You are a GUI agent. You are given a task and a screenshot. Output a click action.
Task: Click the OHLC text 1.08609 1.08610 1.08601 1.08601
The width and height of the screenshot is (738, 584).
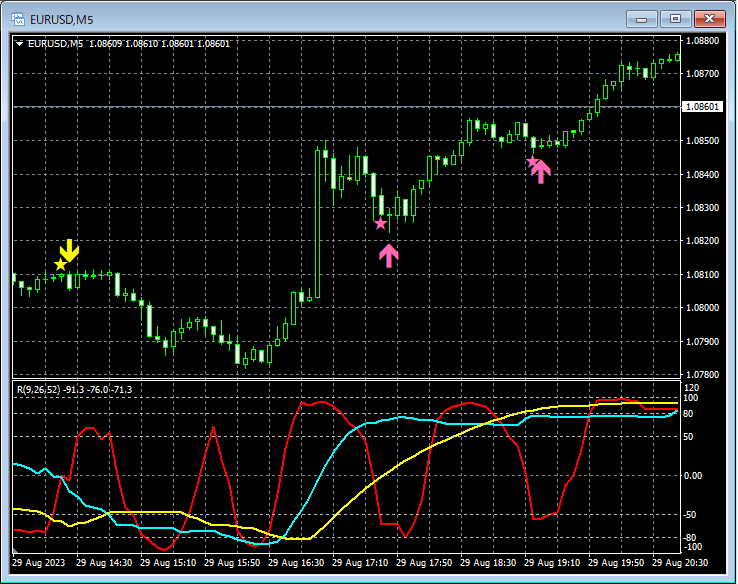point(159,44)
